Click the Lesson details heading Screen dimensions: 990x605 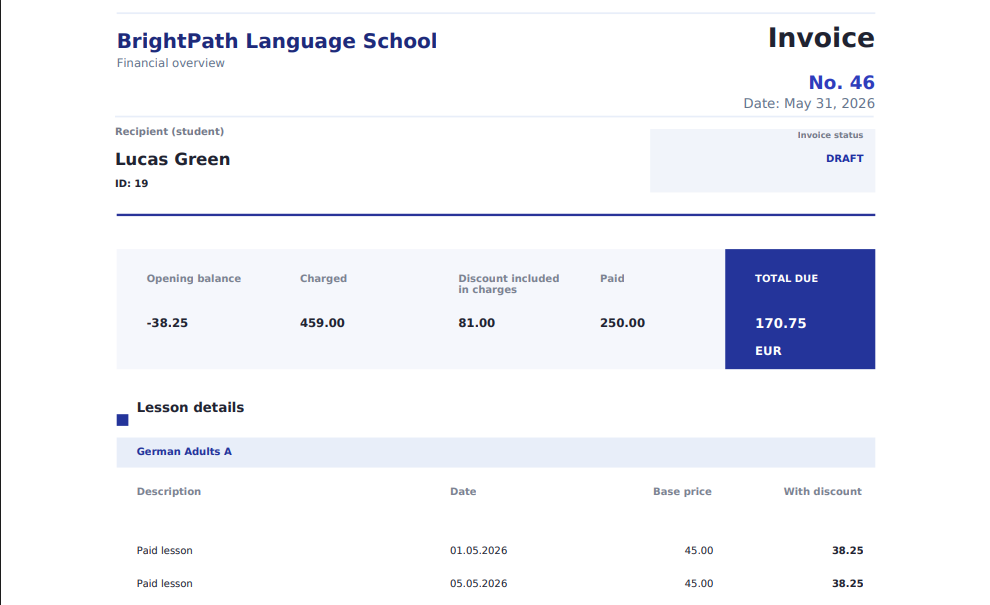point(190,407)
